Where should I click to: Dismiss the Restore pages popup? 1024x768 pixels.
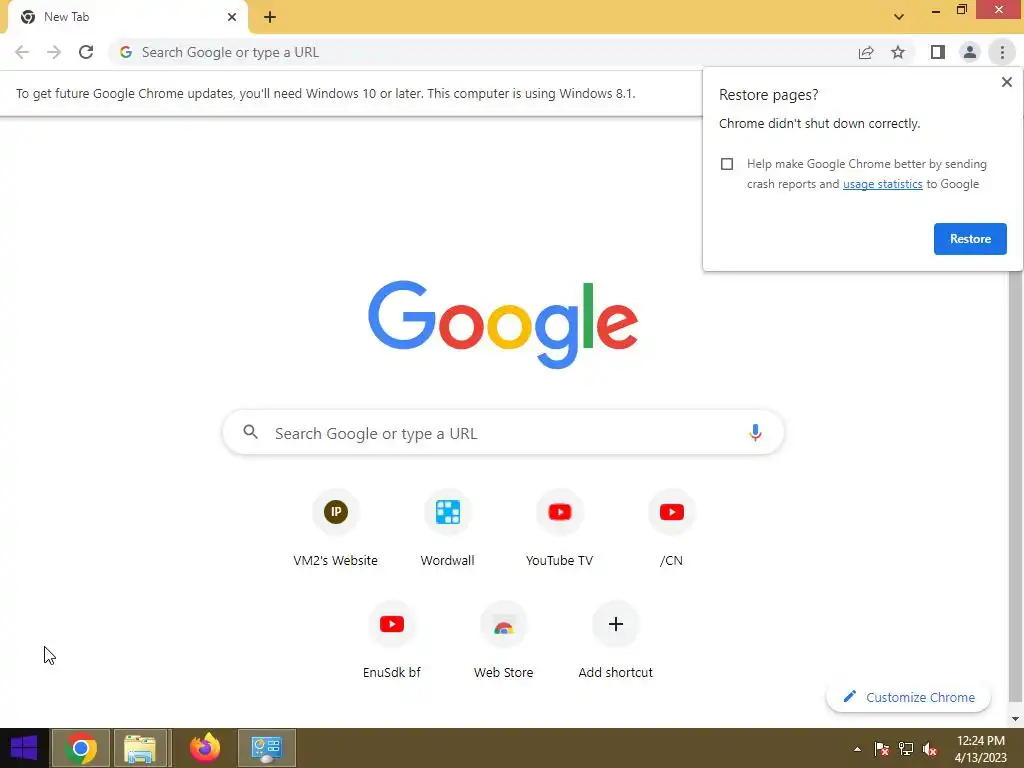tap(1006, 82)
